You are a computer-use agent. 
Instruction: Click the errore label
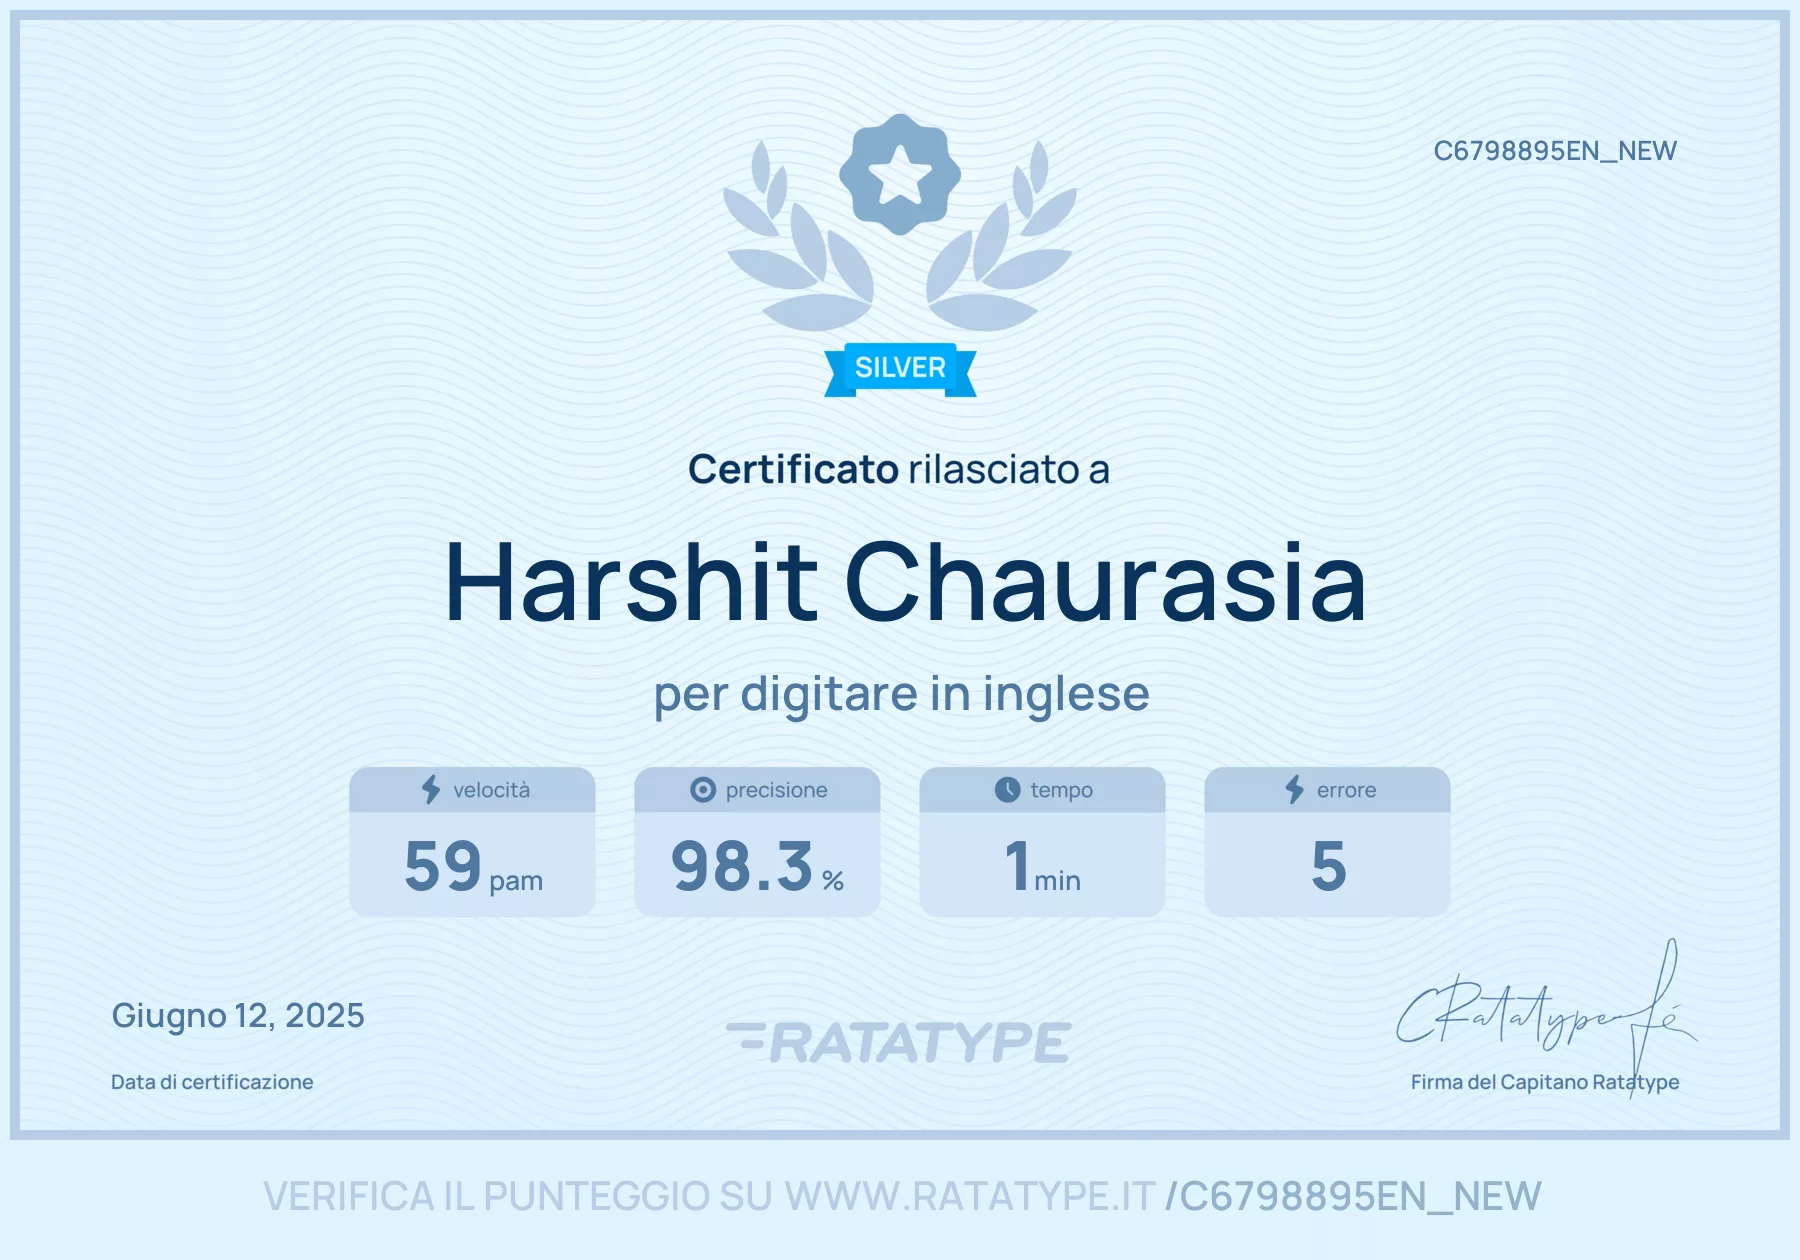[1347, 790]
